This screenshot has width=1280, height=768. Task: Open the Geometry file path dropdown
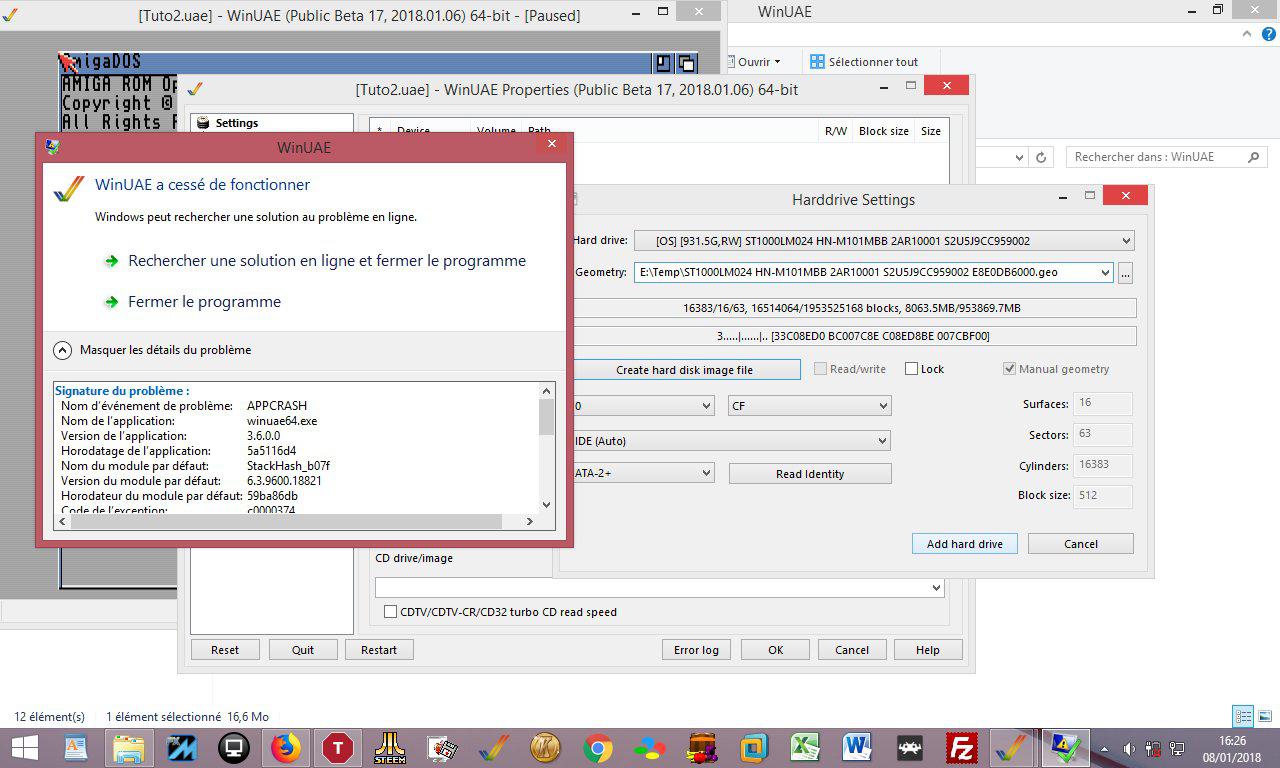(x=1104, y=272)
